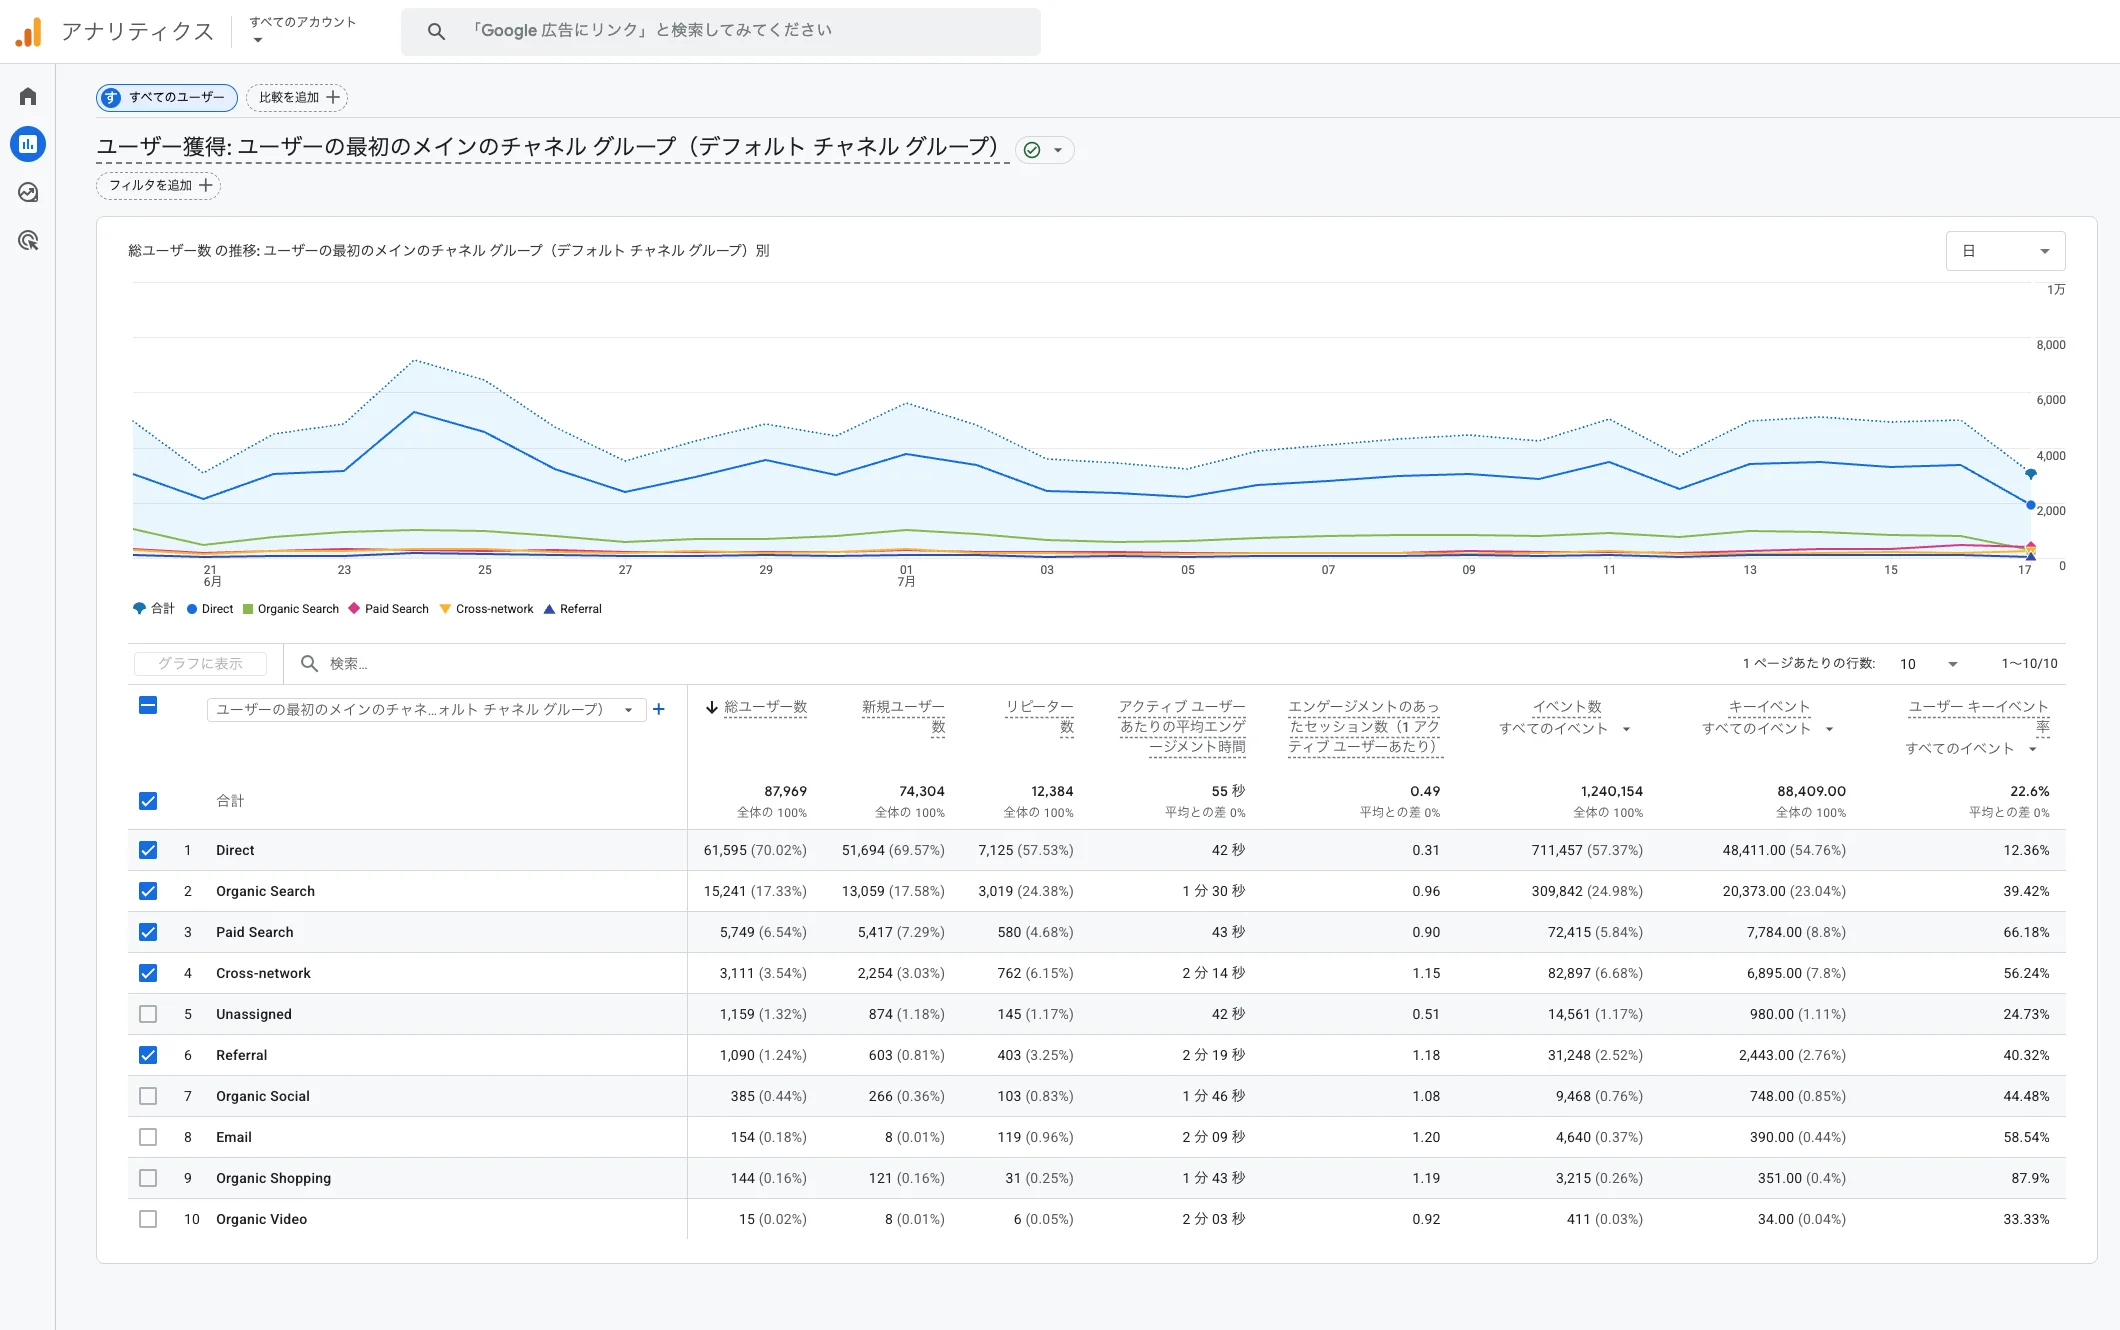Click the sort arrow on 総ユーザー数 column
2120x1330 pixels.
(711, 707)
